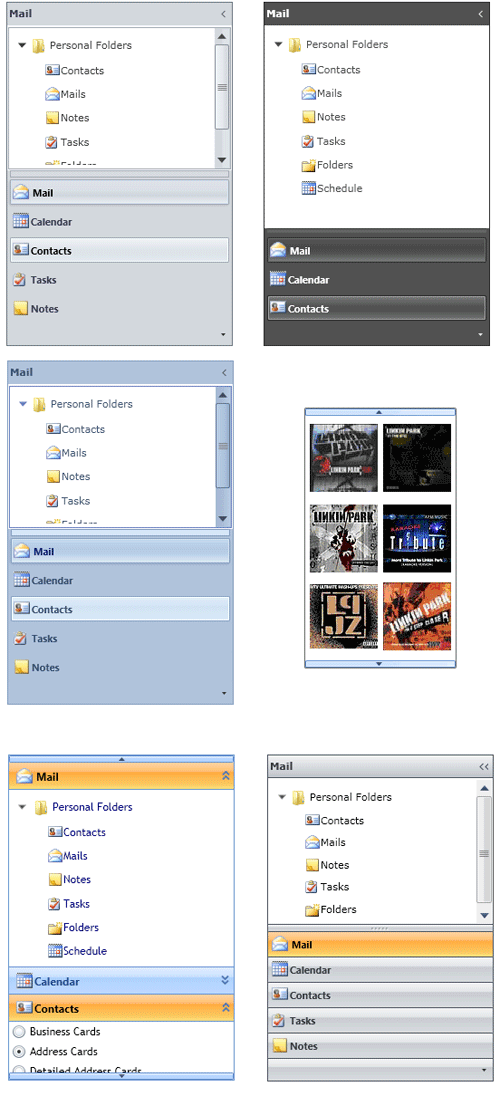Click scroll-down arrow below album cover grid
Screen dimensions: 500x1096
[380, 663]
